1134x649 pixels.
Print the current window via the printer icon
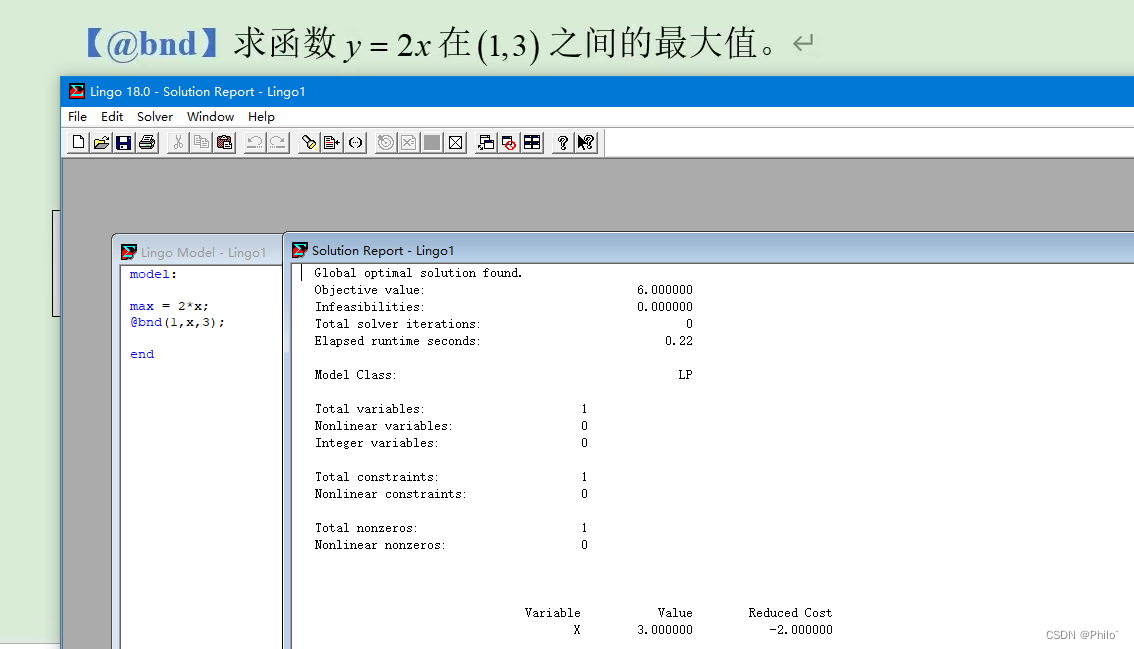(x=147, y=143)
